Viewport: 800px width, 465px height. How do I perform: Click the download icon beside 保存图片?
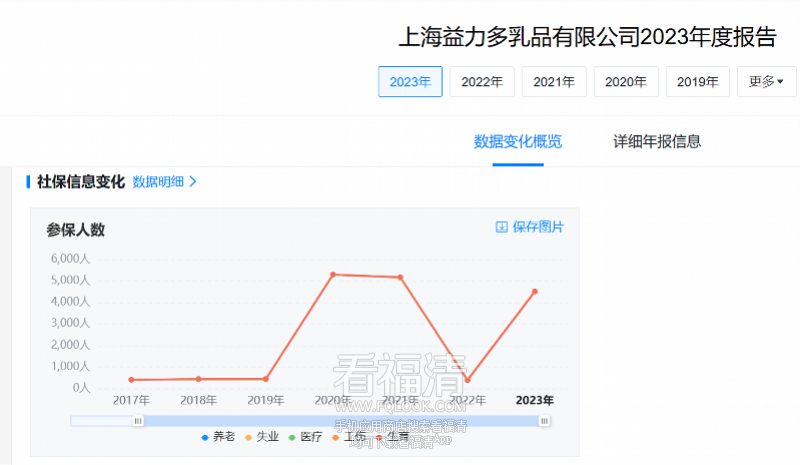pos(502,227)
